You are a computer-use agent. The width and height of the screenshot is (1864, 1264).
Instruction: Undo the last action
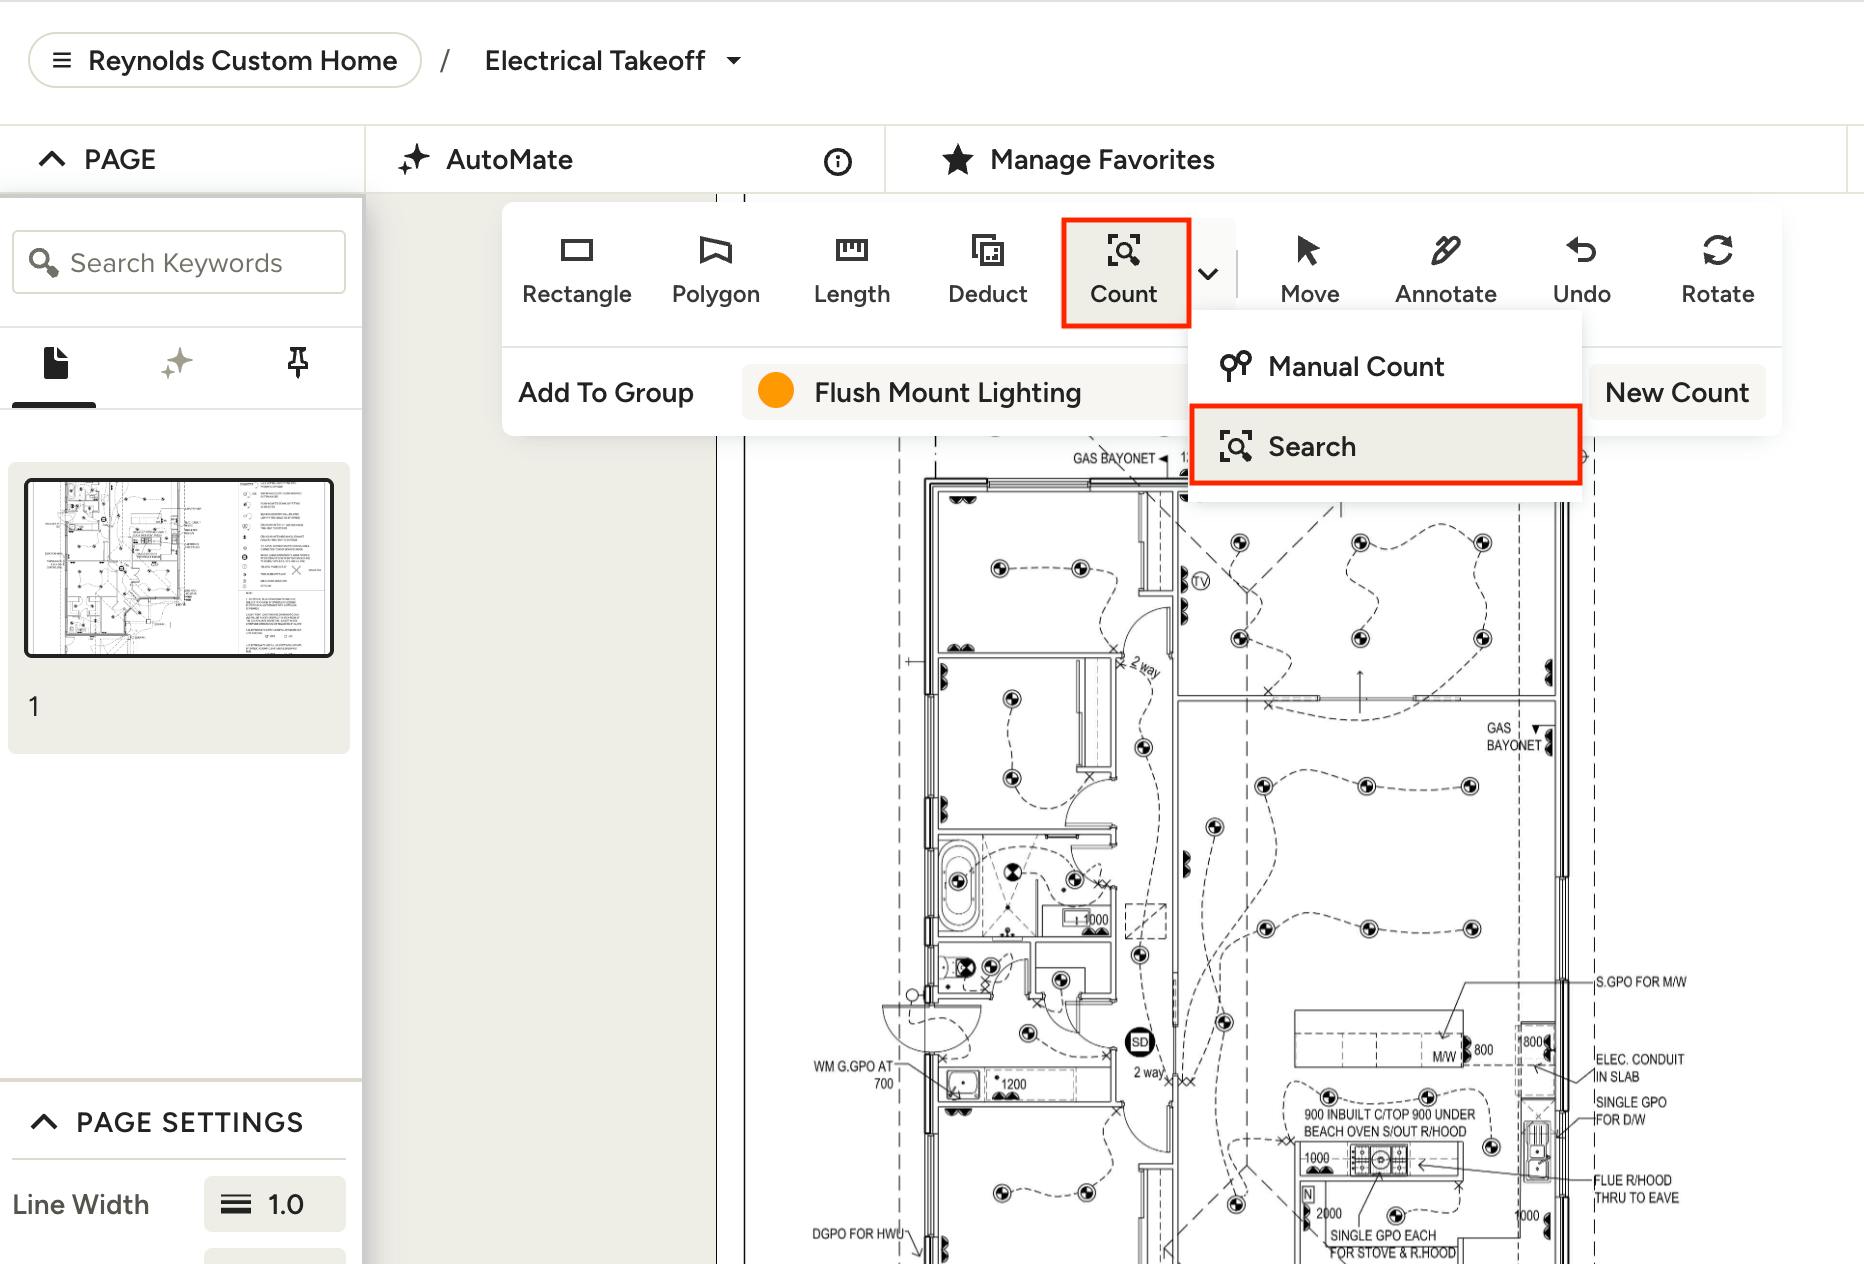(x=1581, y=270)
